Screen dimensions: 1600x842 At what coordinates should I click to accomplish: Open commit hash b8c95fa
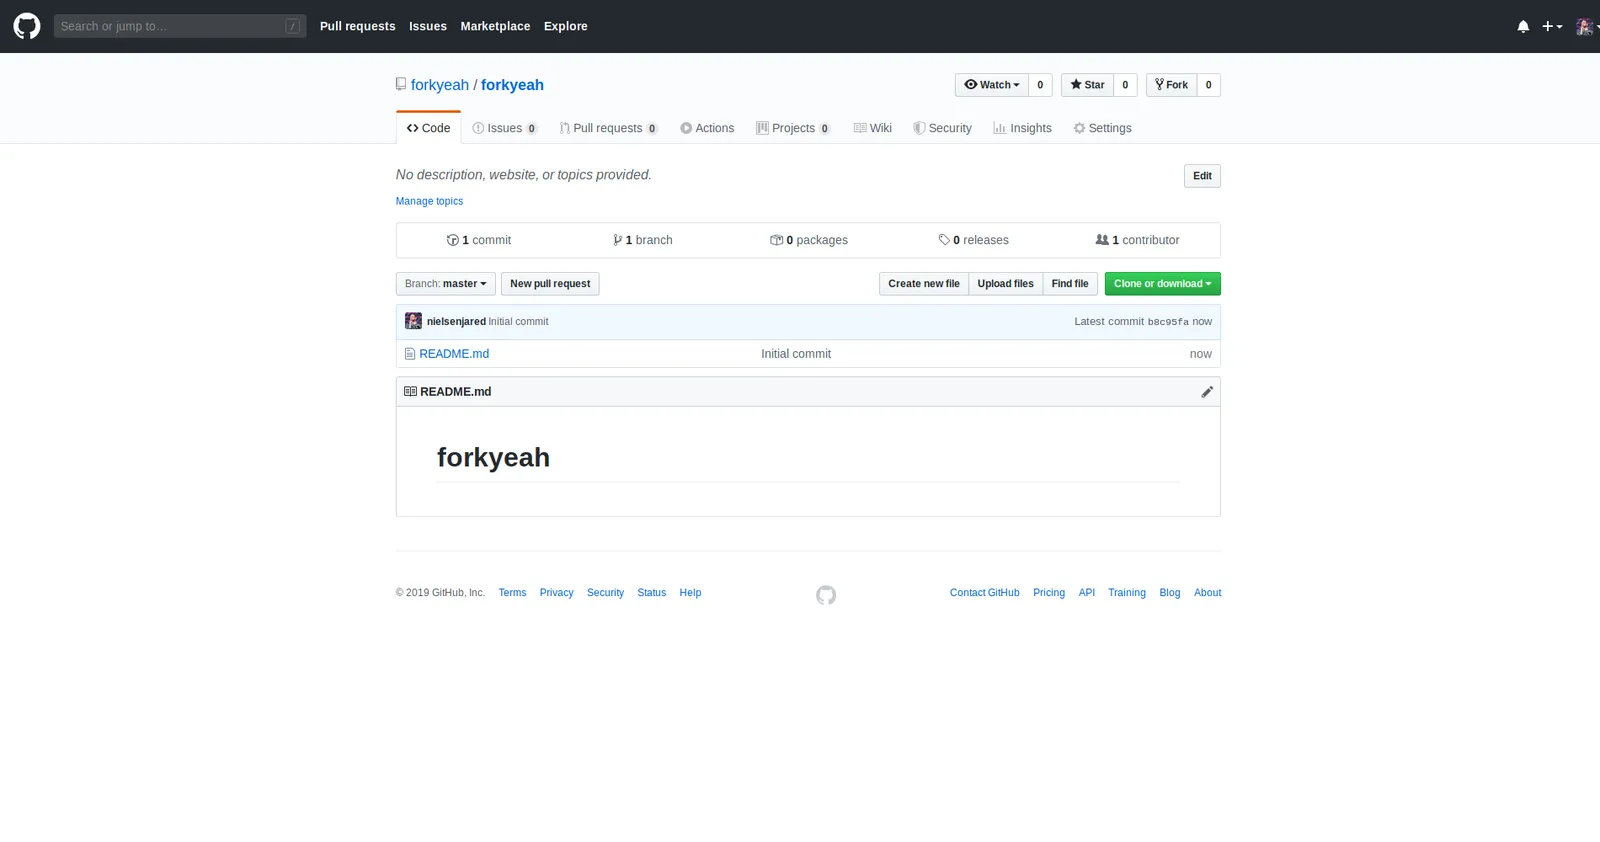pos(1168,322)
